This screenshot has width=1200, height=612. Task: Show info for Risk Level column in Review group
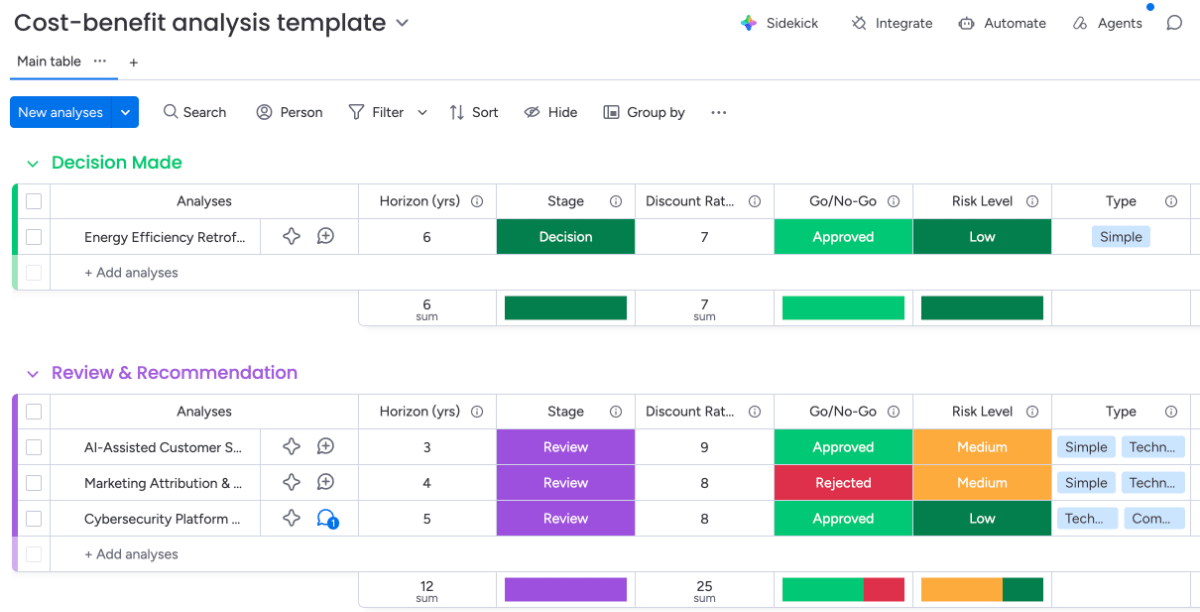pyautogui.click(x=1032, y=411)
